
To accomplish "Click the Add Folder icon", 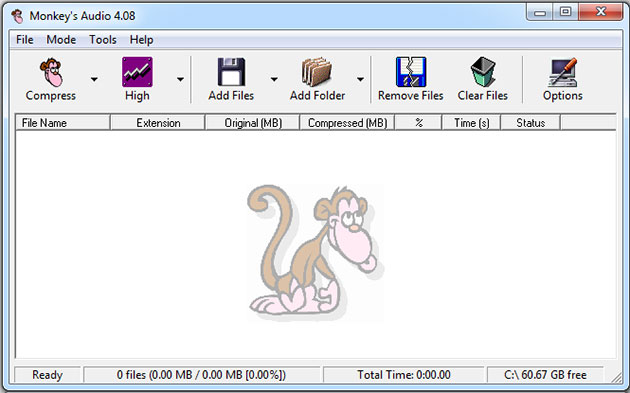I will (x=317, y=72).
